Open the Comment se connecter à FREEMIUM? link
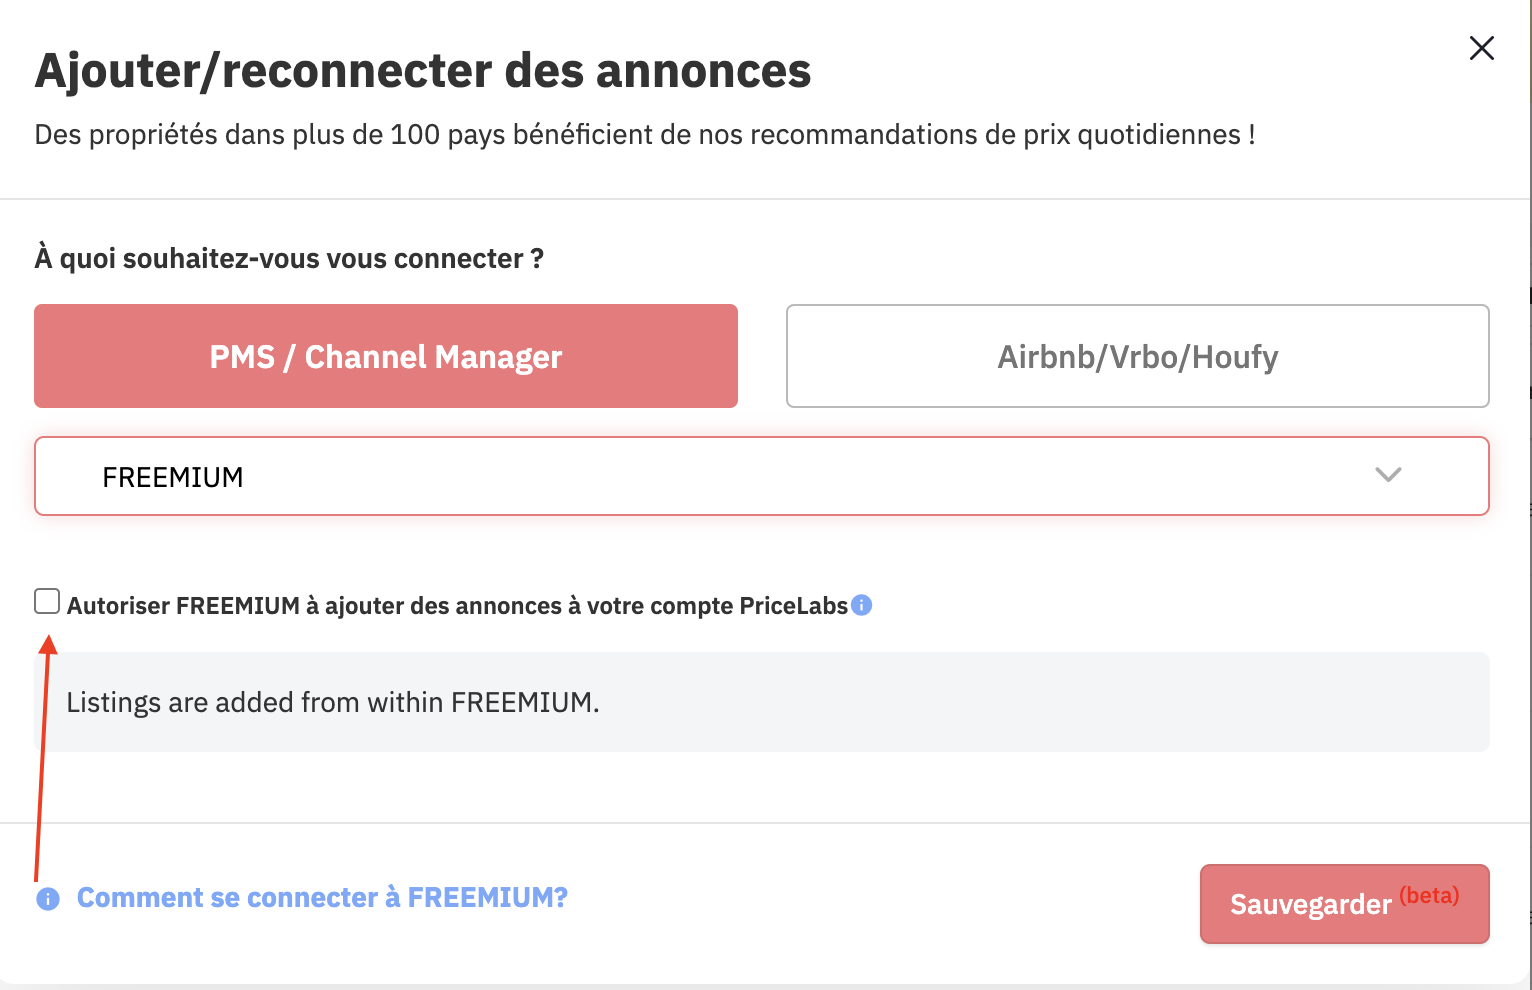The height and width of the screenshot is (990, 1532). coord(322,898)
